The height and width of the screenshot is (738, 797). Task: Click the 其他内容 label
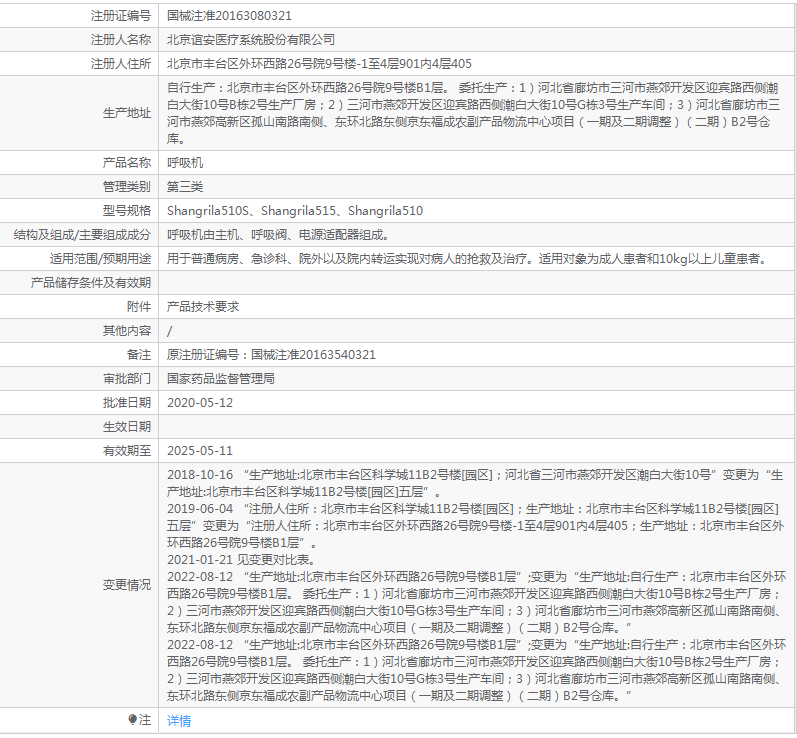(127, 330)
